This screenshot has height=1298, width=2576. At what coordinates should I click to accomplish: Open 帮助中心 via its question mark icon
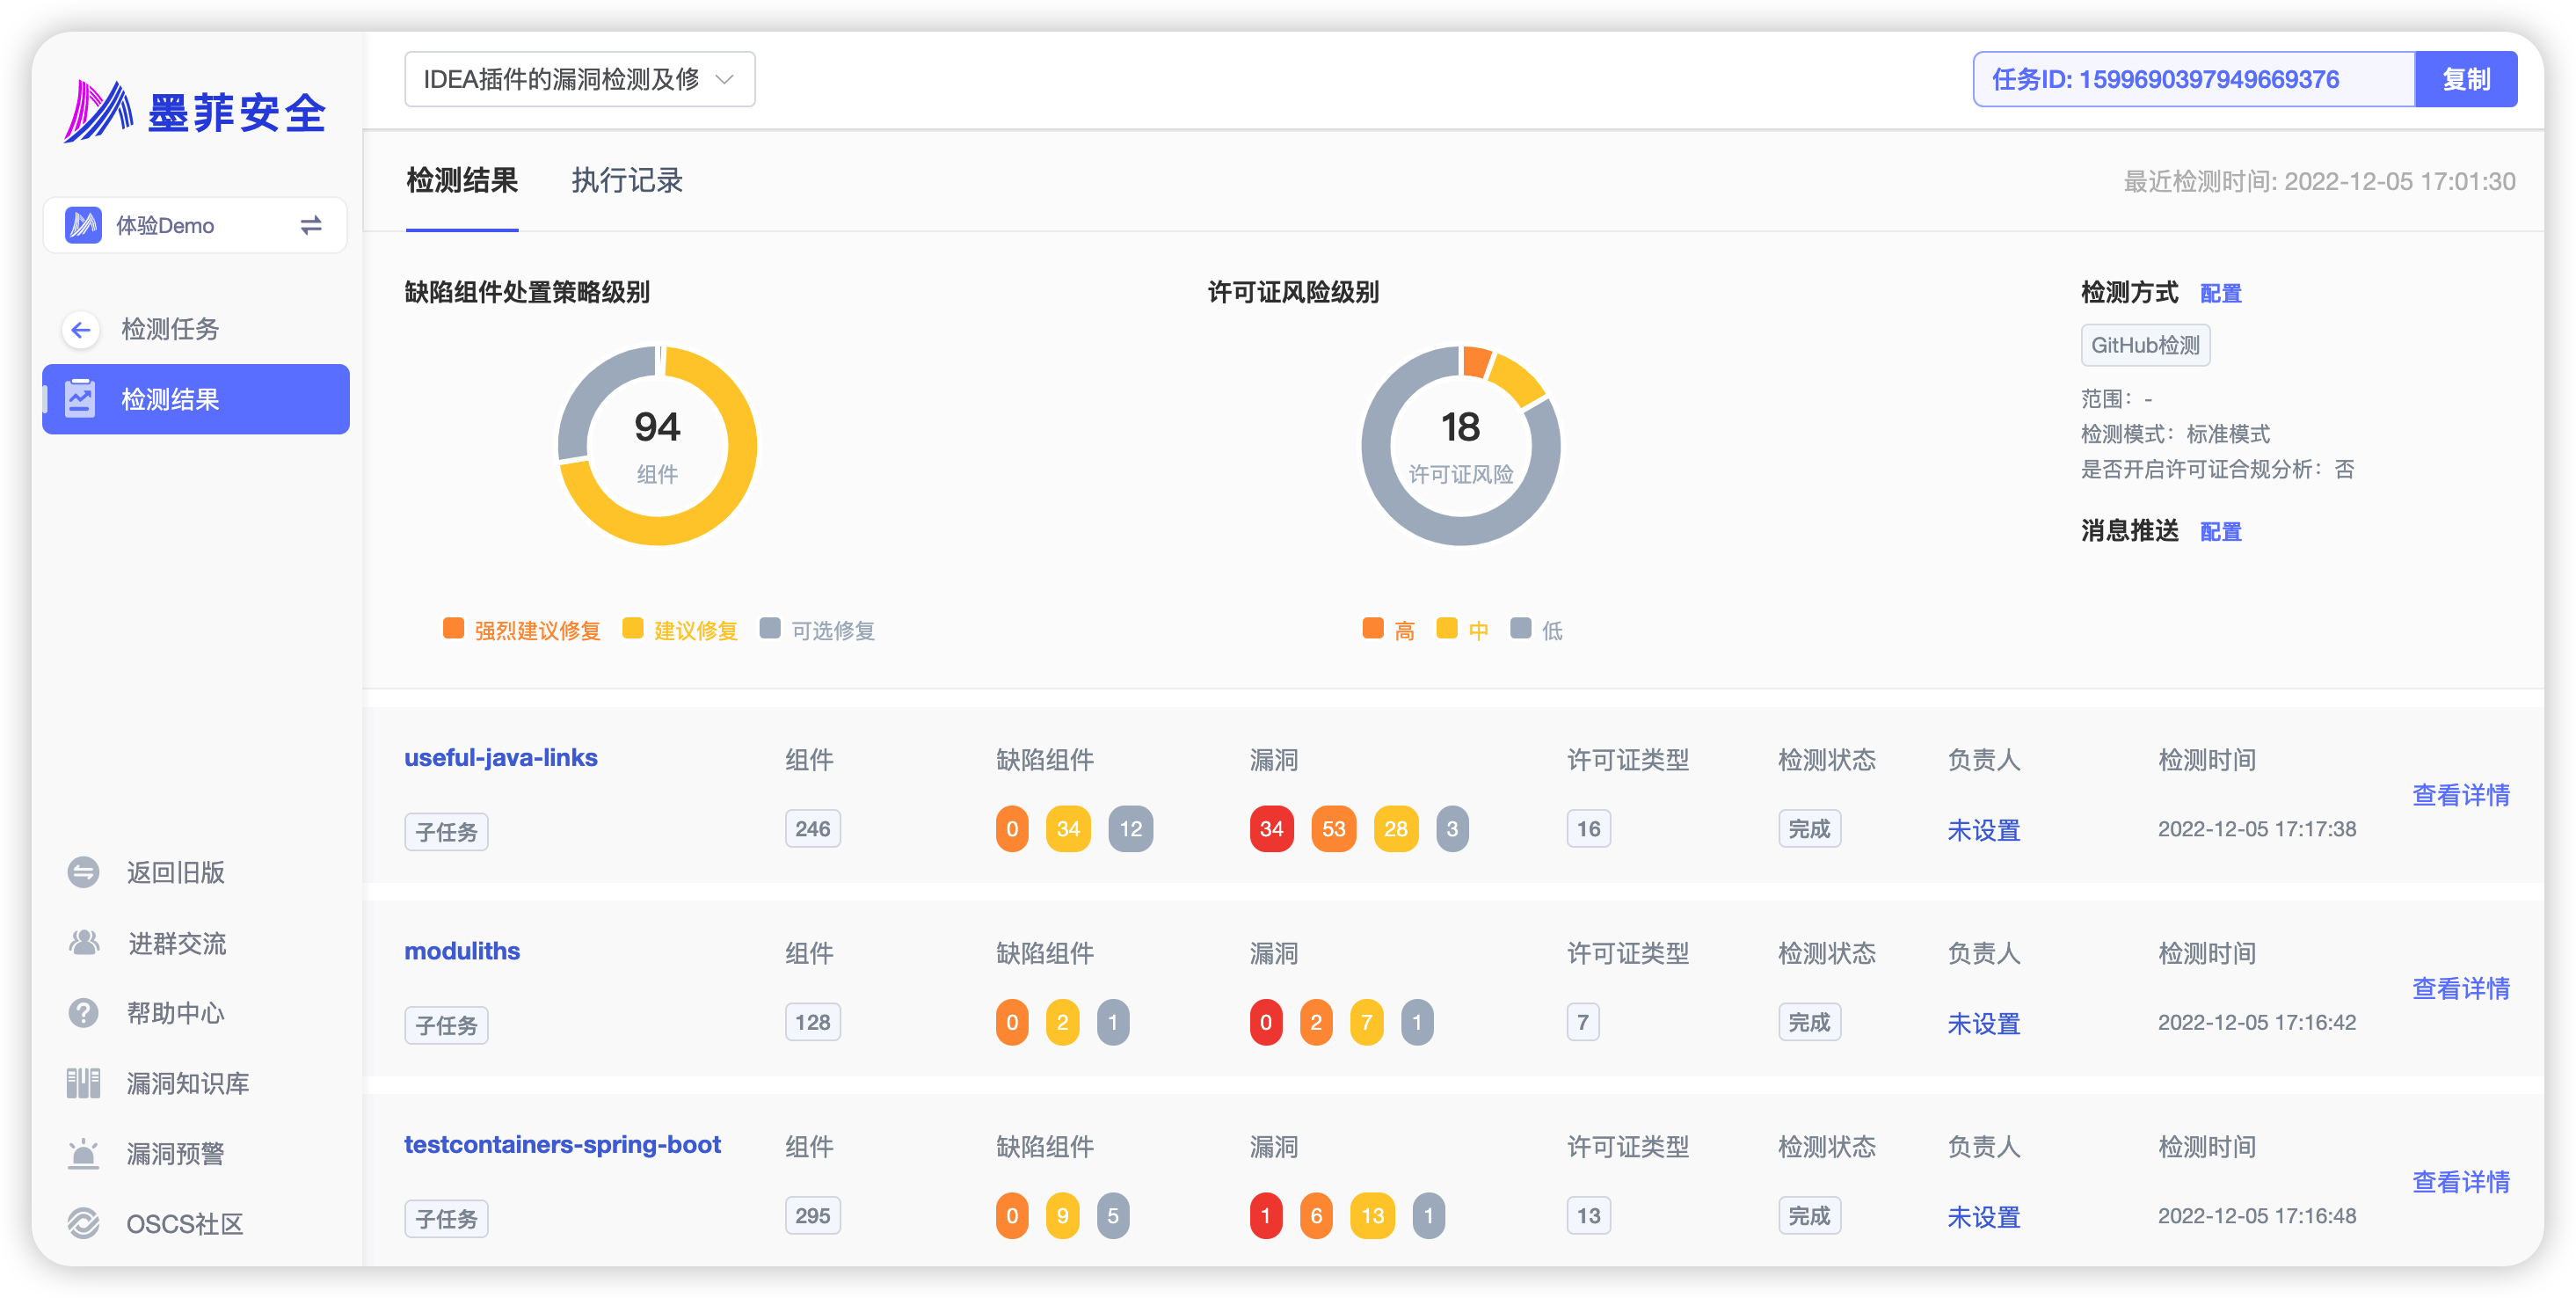coord(83,1012)
